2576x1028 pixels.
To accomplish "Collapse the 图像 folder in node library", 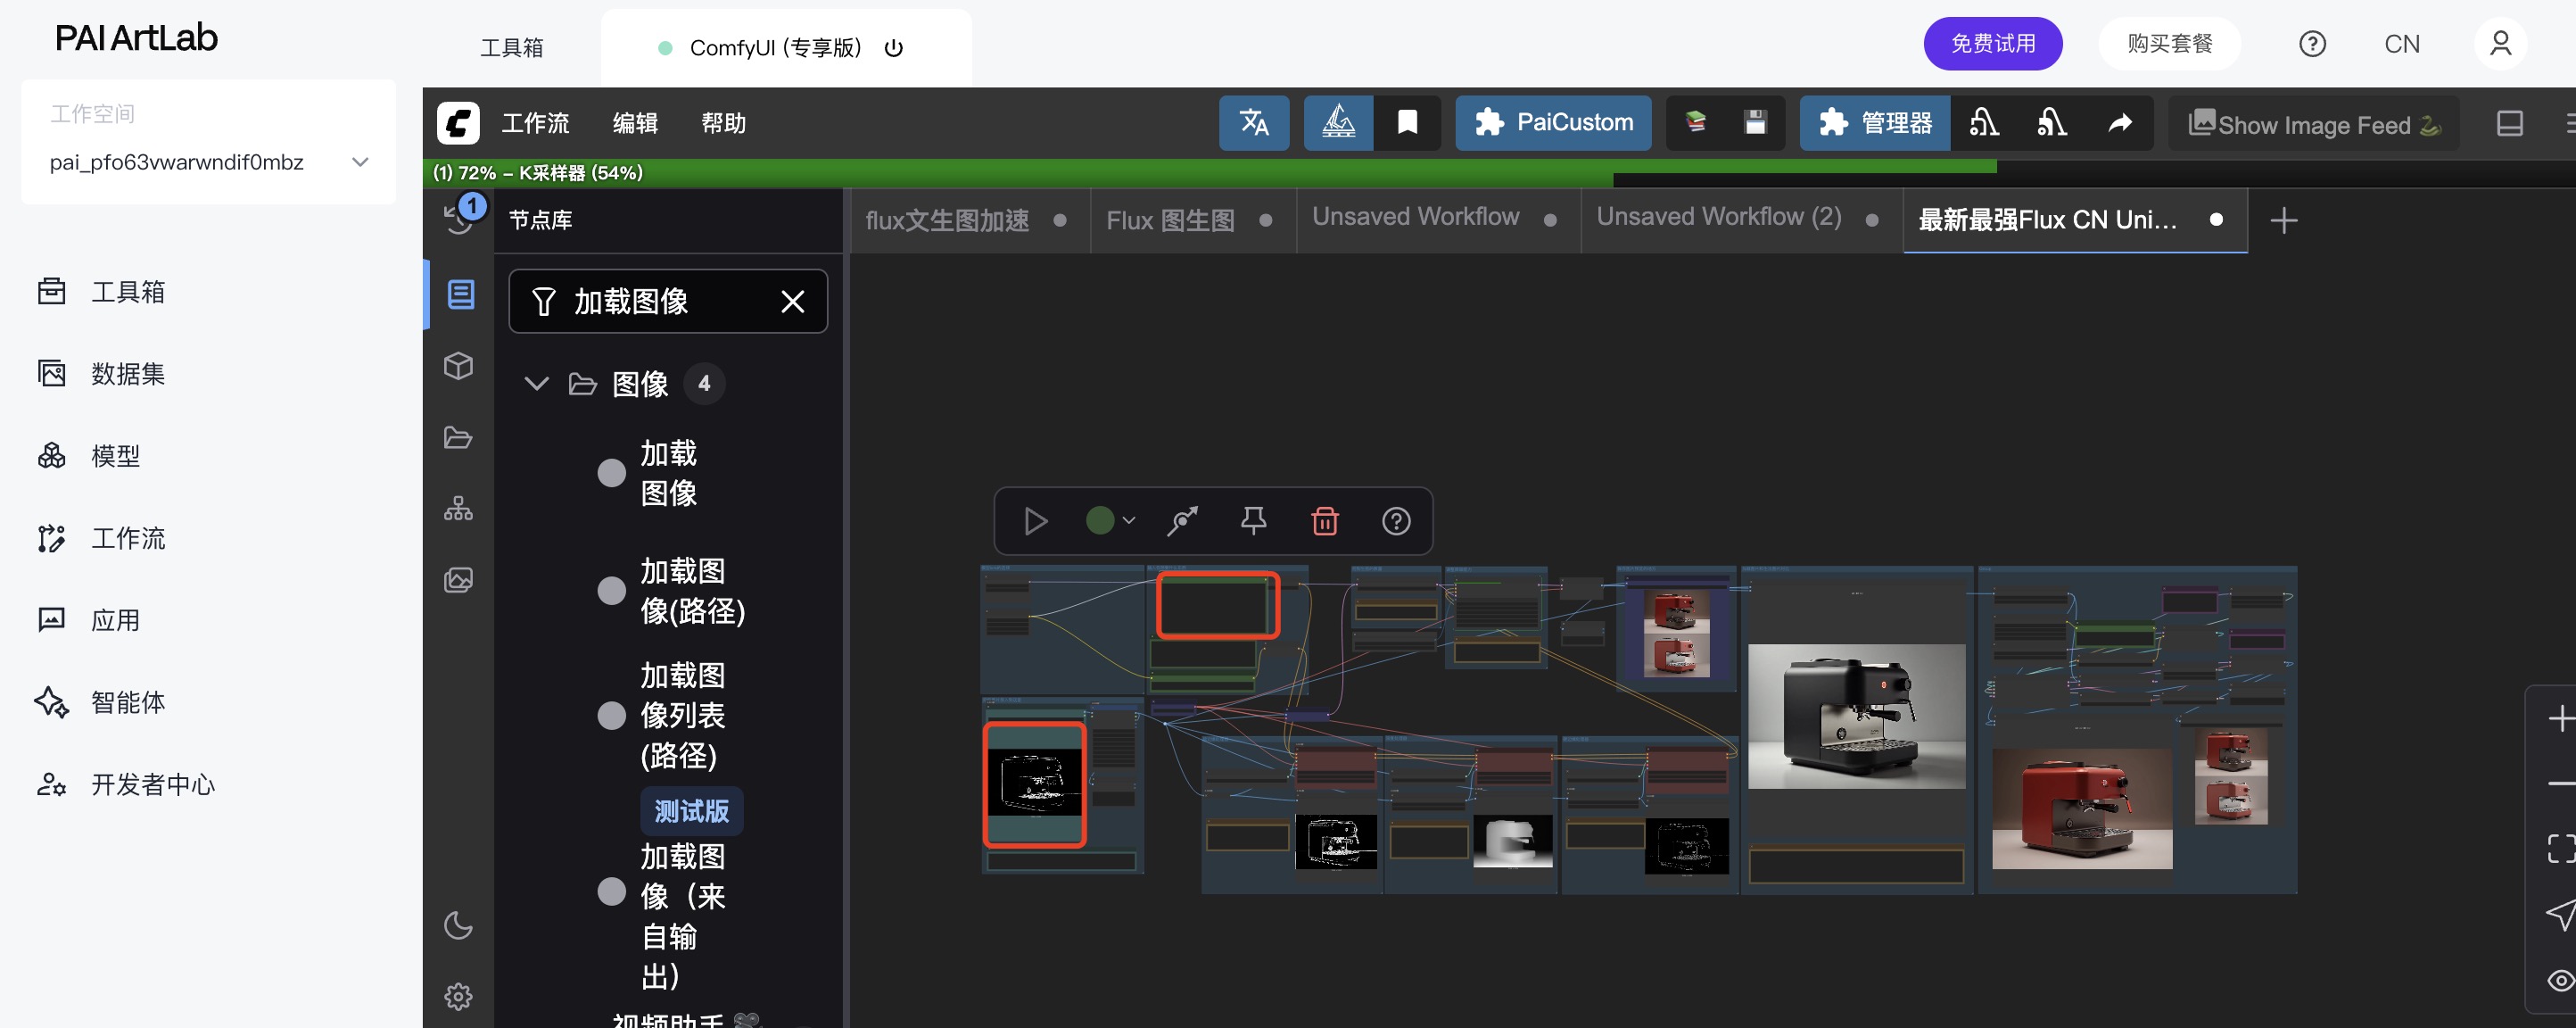I will click(536, 384).
